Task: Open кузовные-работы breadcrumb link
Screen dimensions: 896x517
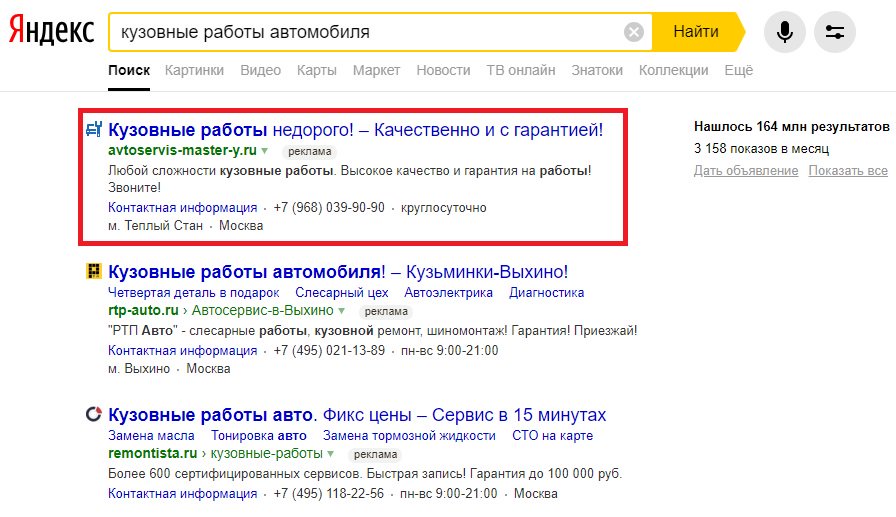Action: [267, 453]
